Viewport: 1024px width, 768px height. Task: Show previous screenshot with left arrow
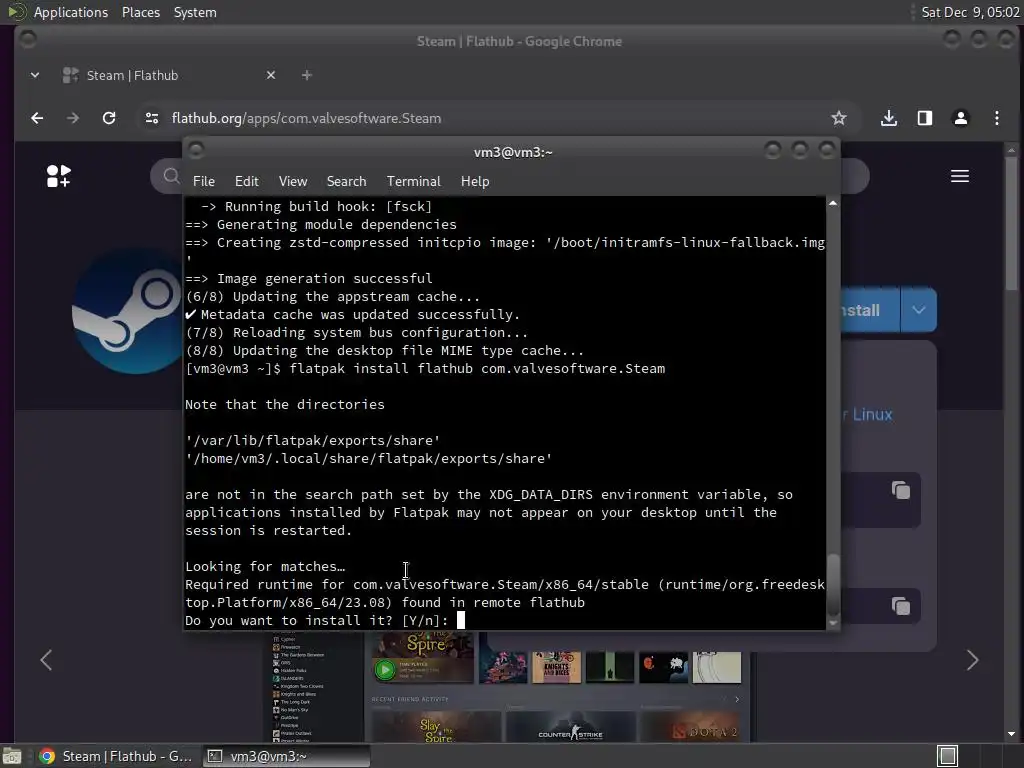click(x=46, y=660)
